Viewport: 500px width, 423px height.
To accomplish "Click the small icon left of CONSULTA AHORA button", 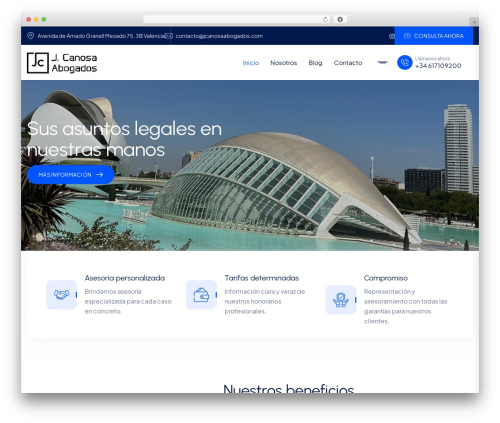I will [392, 36].
